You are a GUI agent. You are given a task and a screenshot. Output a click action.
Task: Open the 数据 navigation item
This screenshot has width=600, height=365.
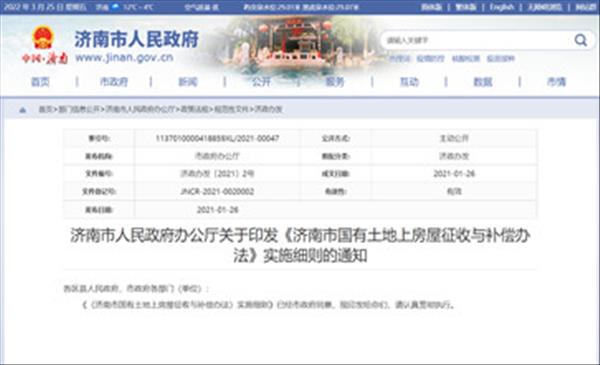483,81
